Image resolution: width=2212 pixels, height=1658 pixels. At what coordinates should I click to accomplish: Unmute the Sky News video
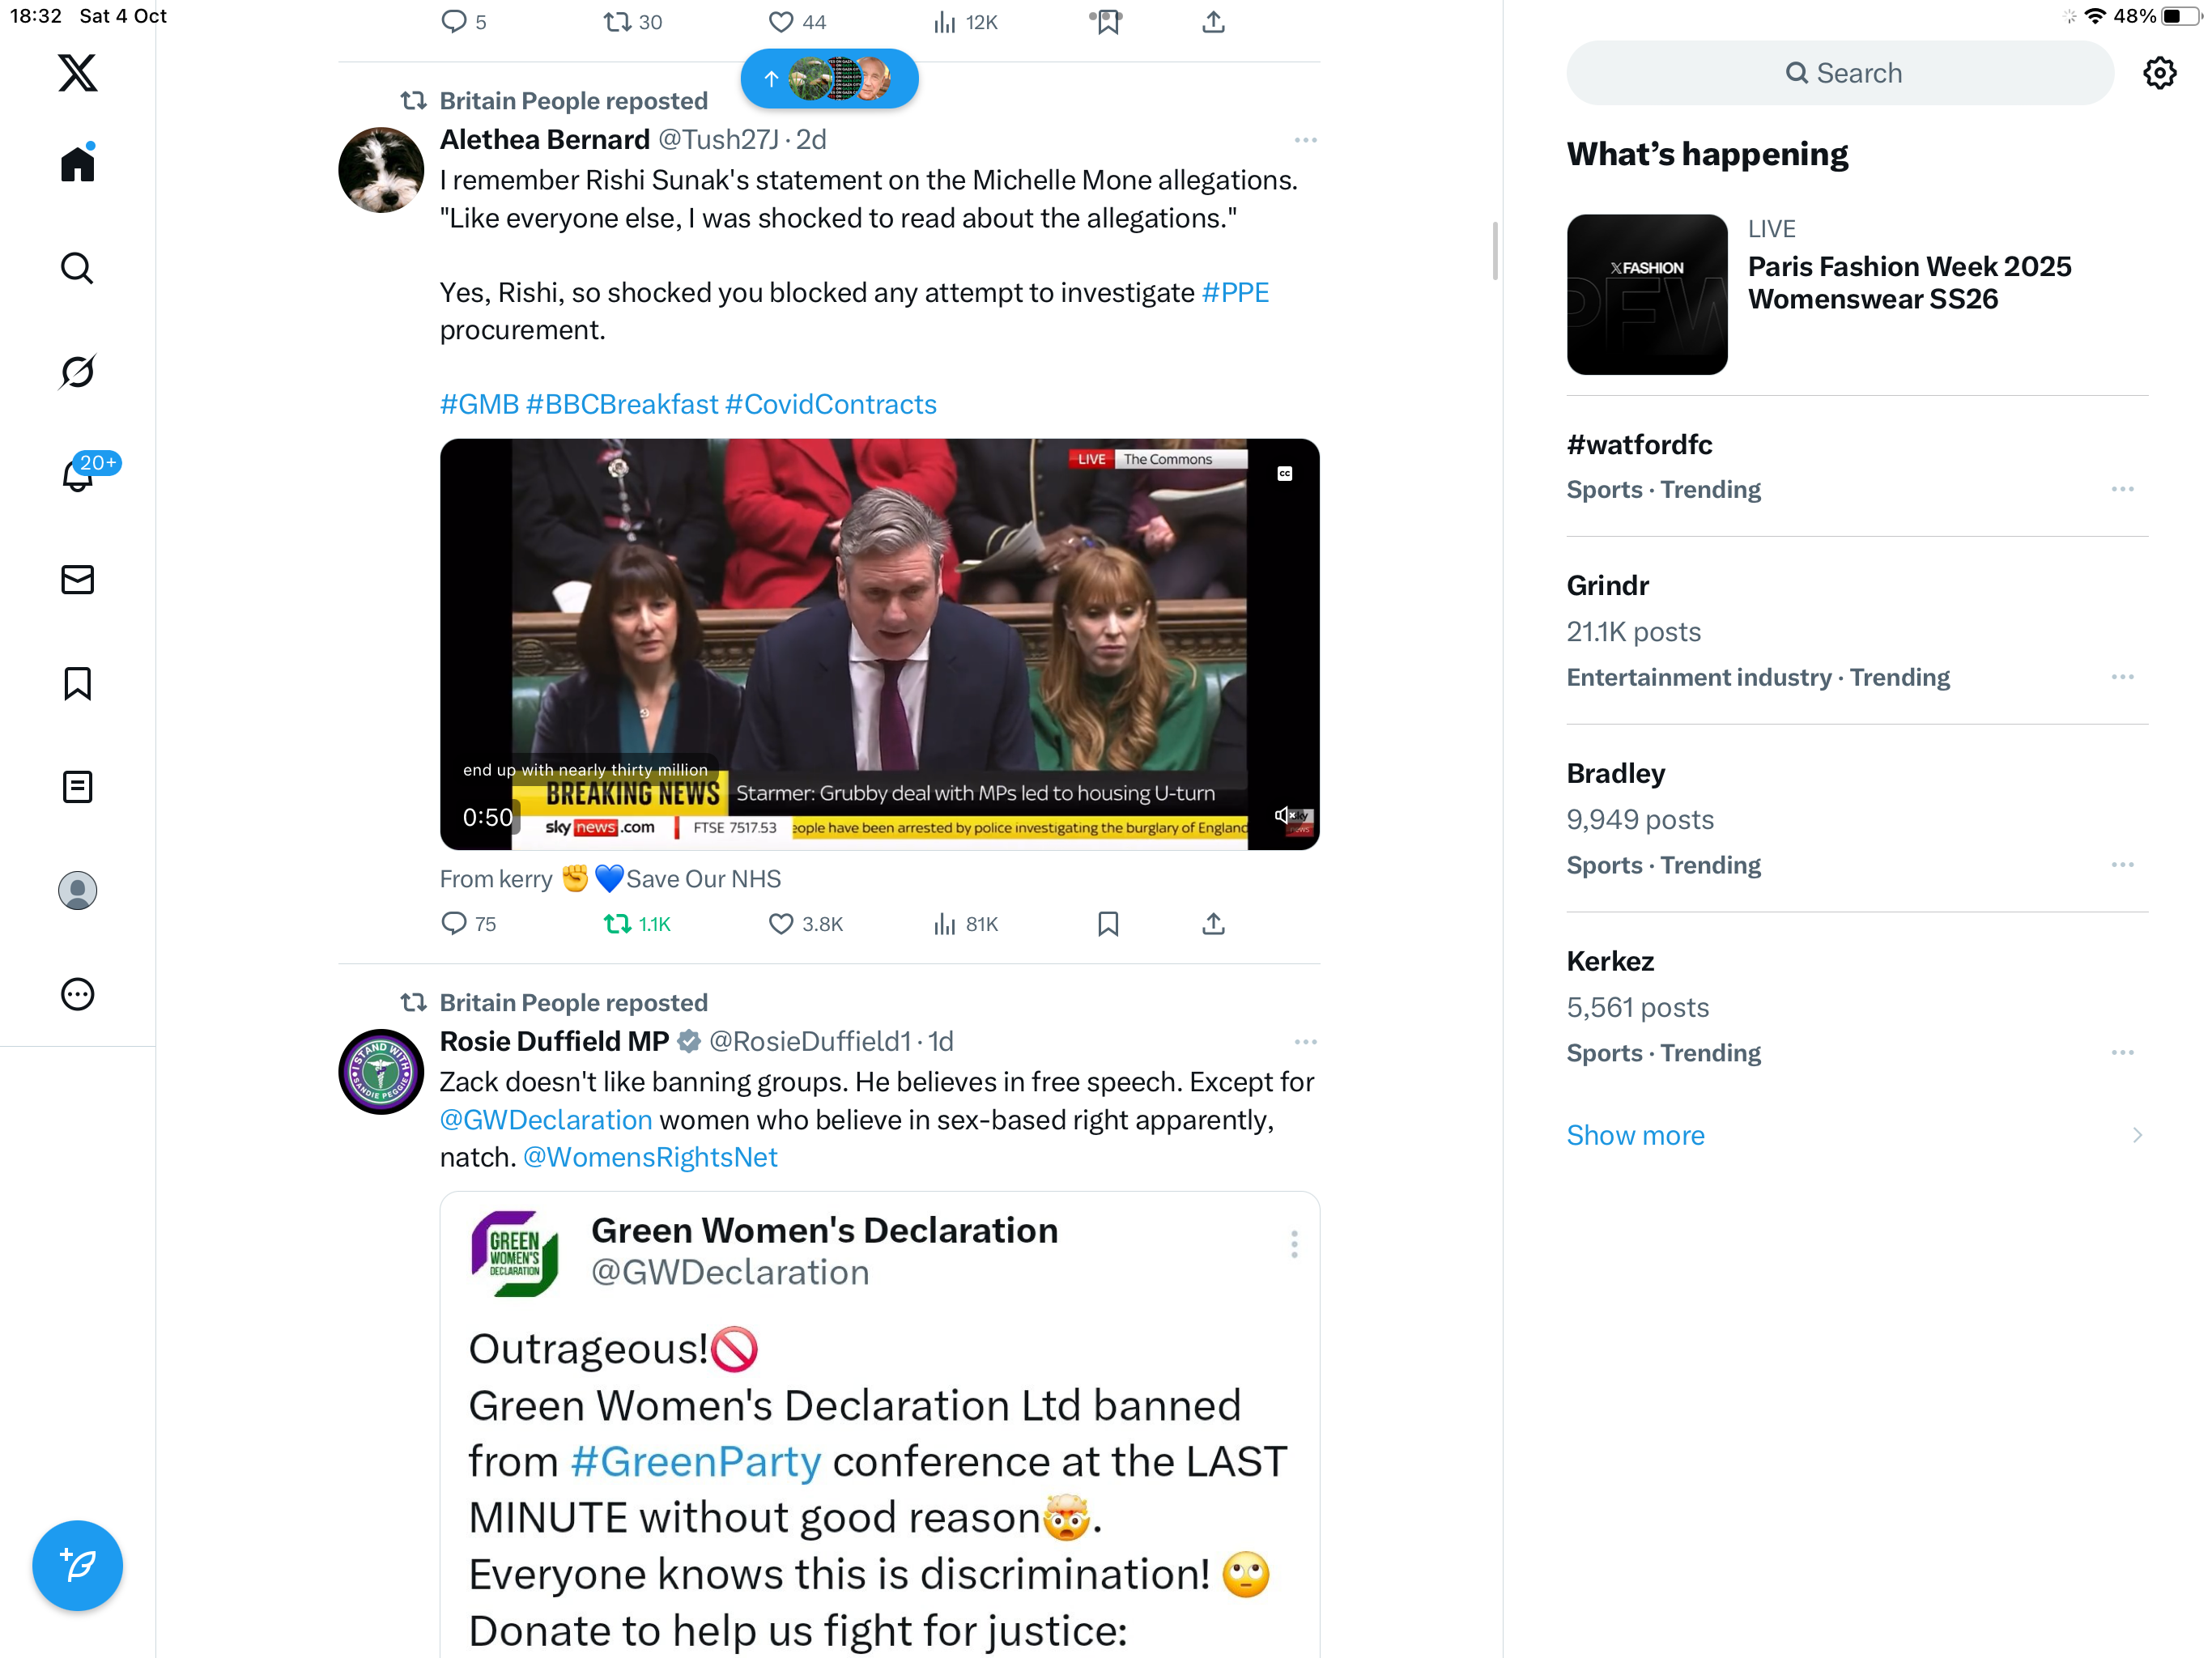pos(1283,816)
